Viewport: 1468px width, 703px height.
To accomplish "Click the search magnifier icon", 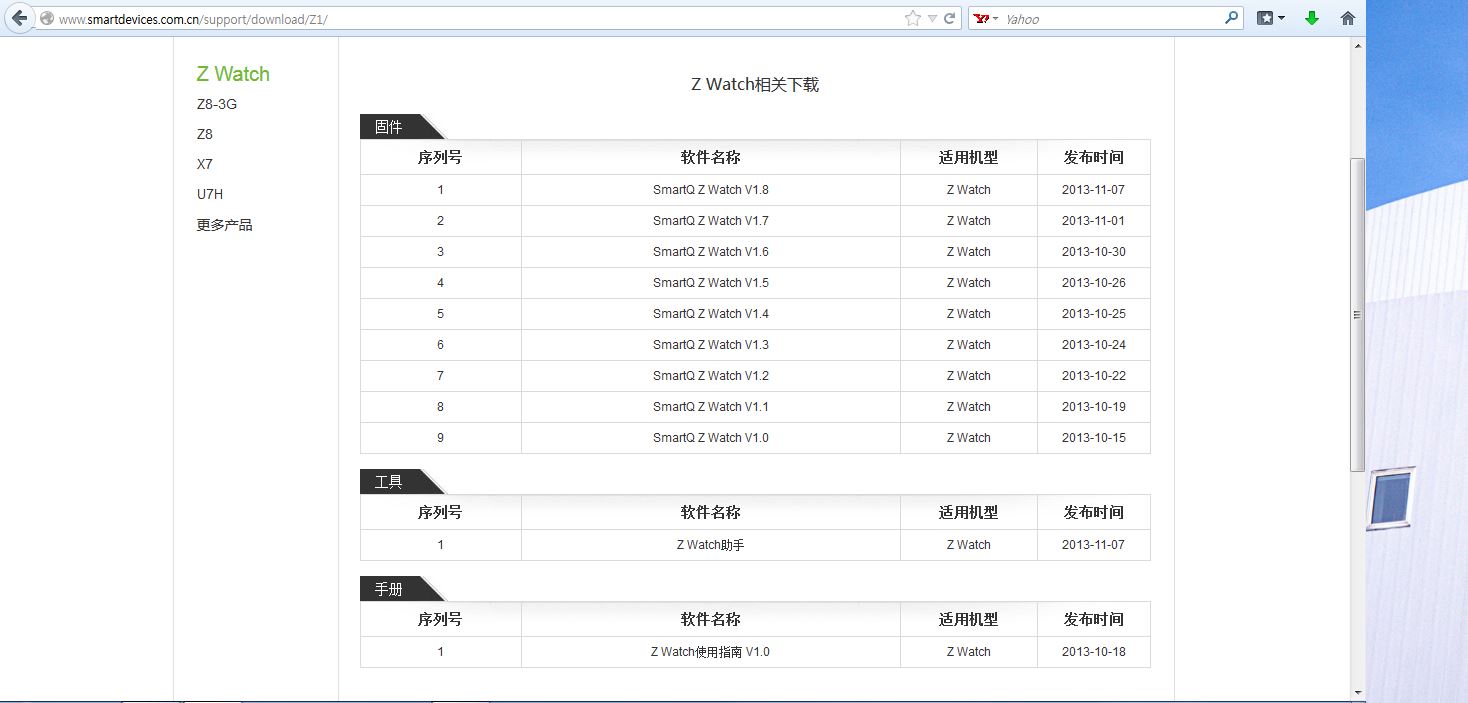I will tap(1231, 18).
